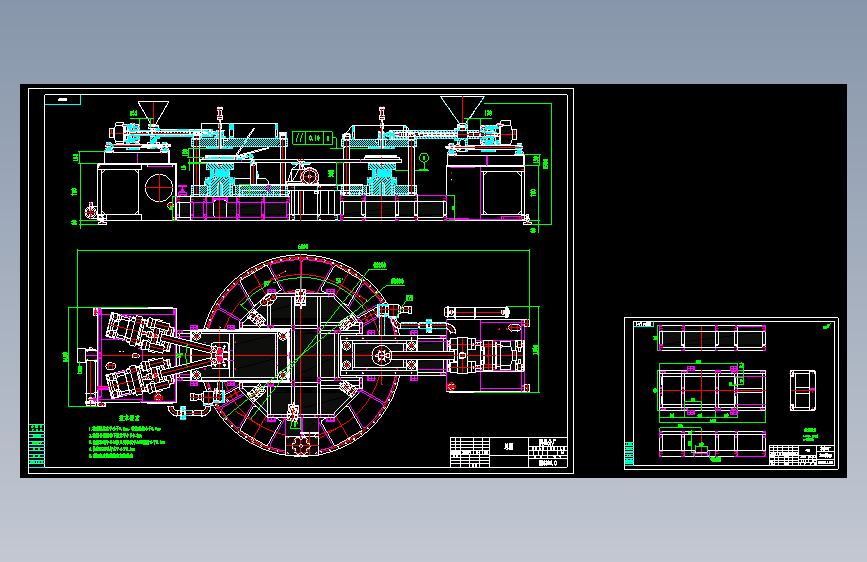
Task: Select the handwheel valve beside the left cabinet base
Action: [x=91, y=210]
